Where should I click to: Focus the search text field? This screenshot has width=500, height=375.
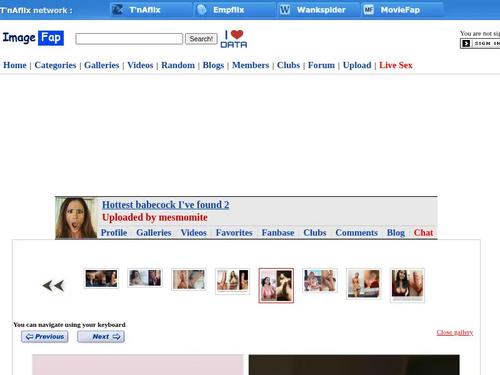tap(129, 39)
